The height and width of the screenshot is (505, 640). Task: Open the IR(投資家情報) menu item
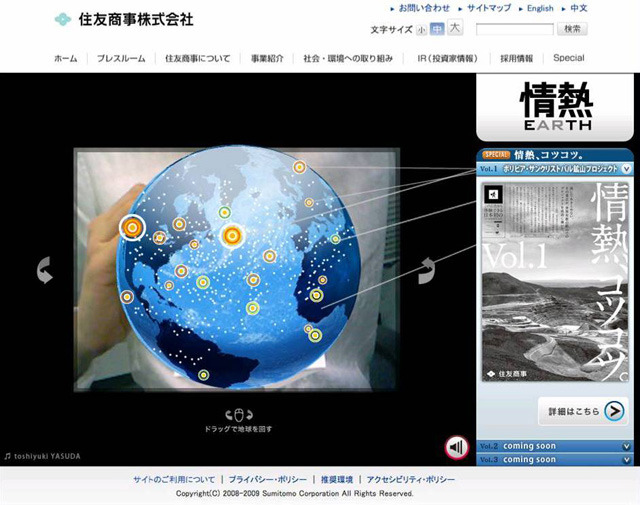[447, 59]
